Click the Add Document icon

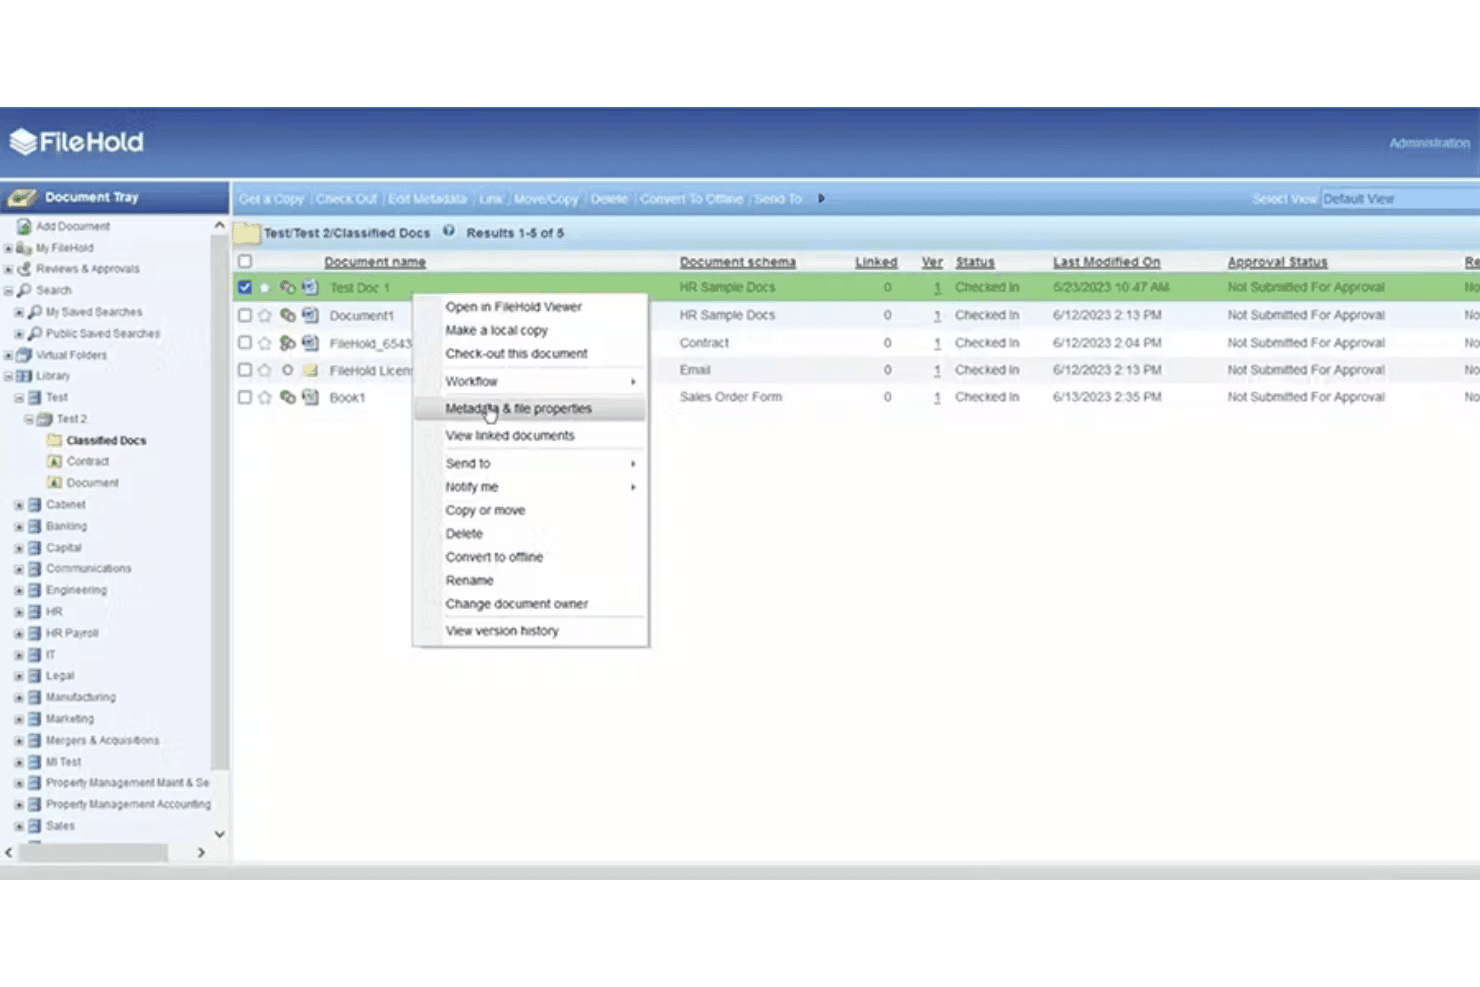click(x=24, y=227)
